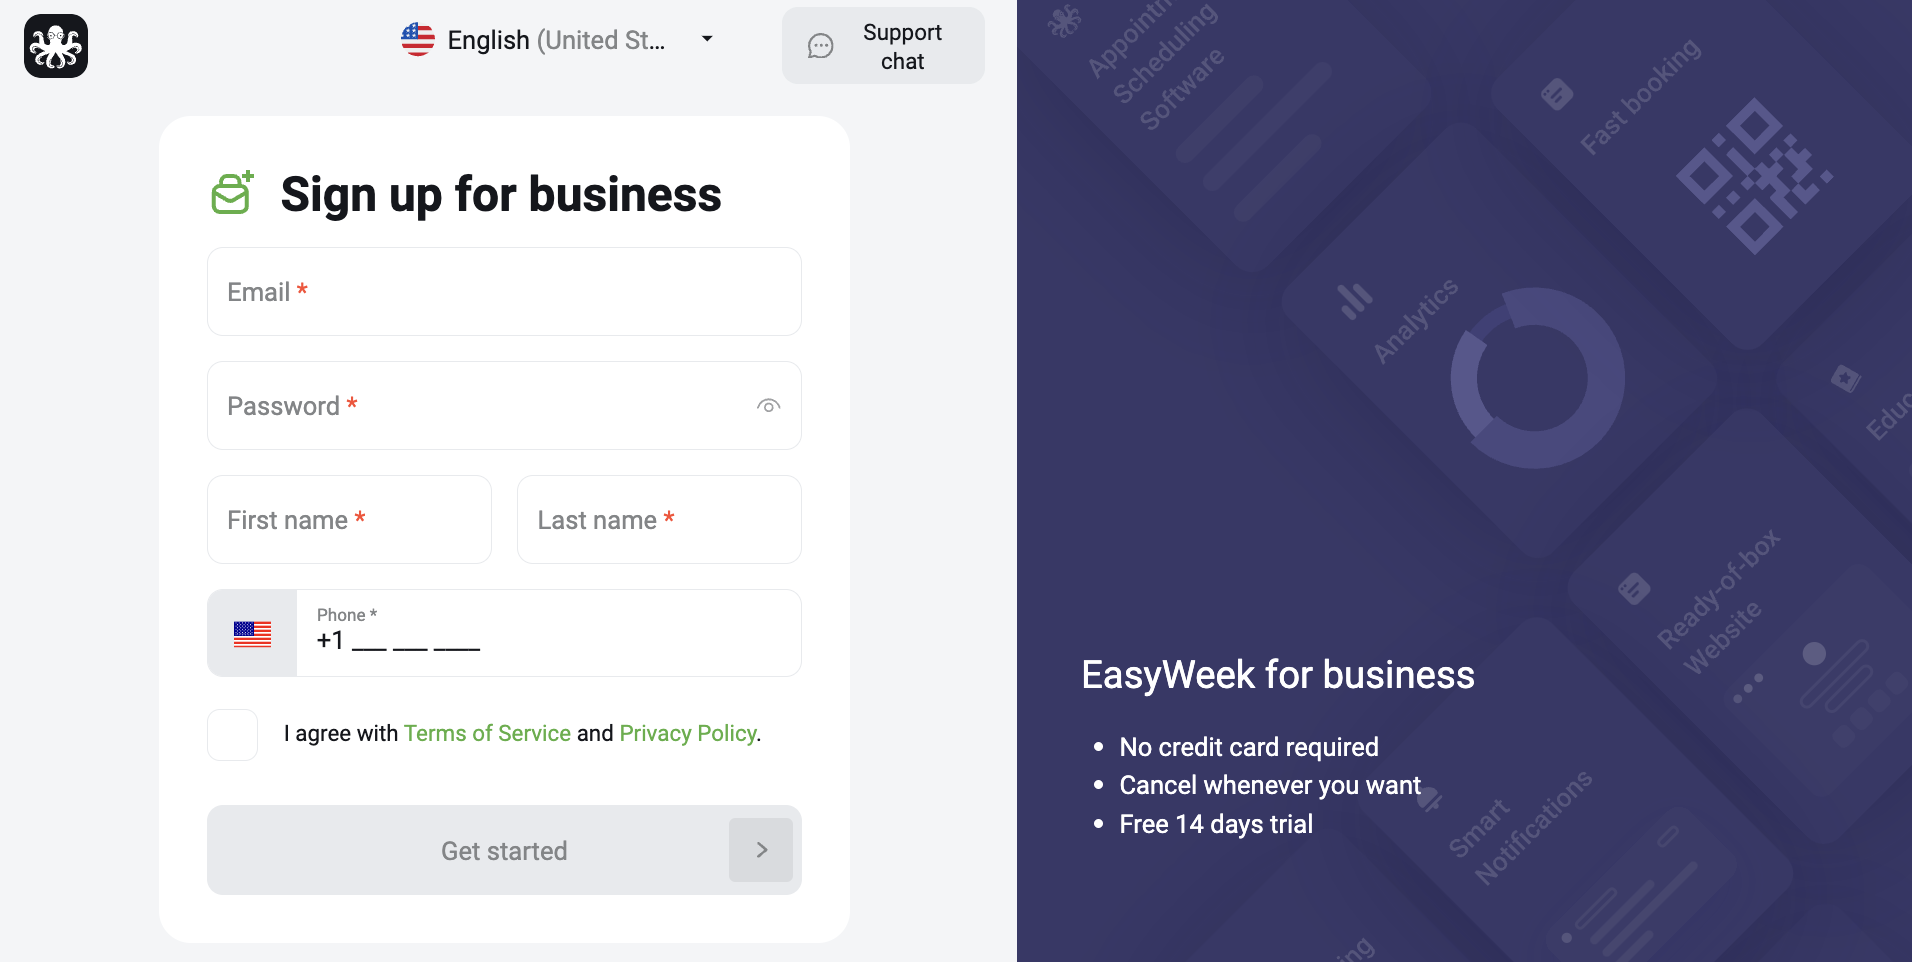Open Support chat
This screenshot has height=962, width=1912.
883,46
